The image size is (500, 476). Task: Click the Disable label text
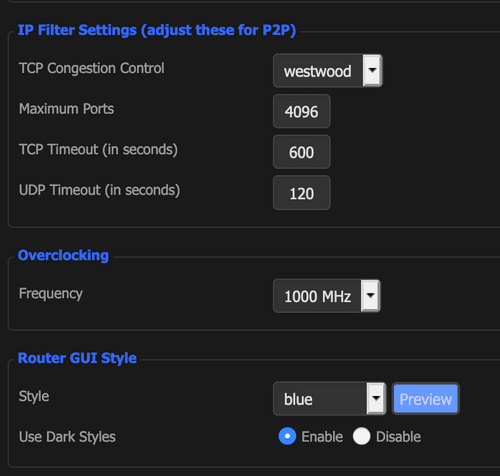398,437
